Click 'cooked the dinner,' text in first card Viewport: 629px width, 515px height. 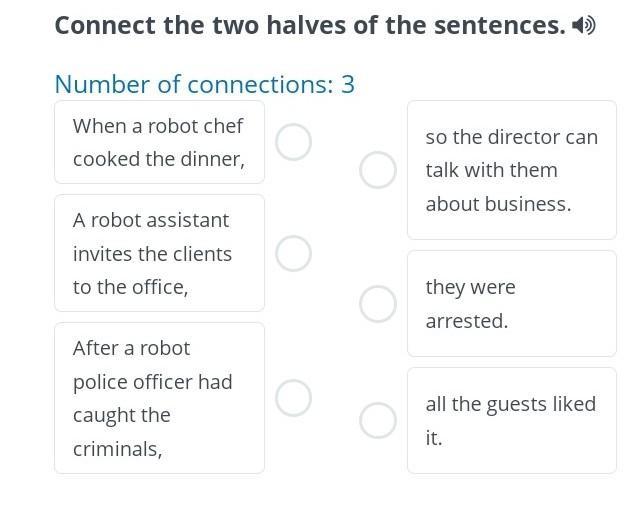[x=158, y=159]
